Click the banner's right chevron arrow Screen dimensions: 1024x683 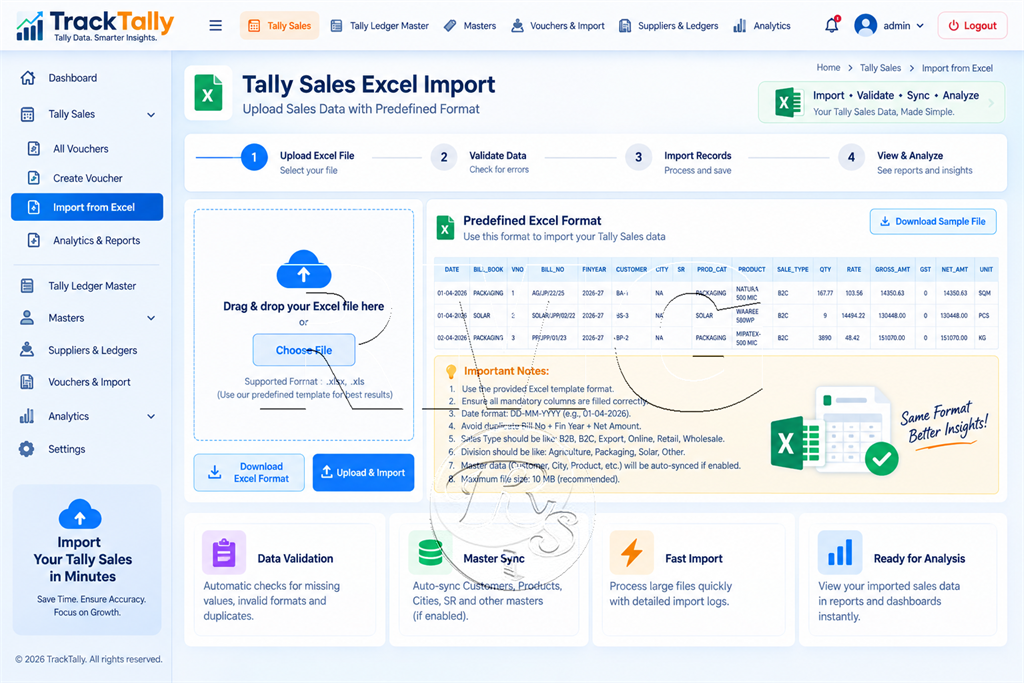pyautogui.click(x=991, y=103)
